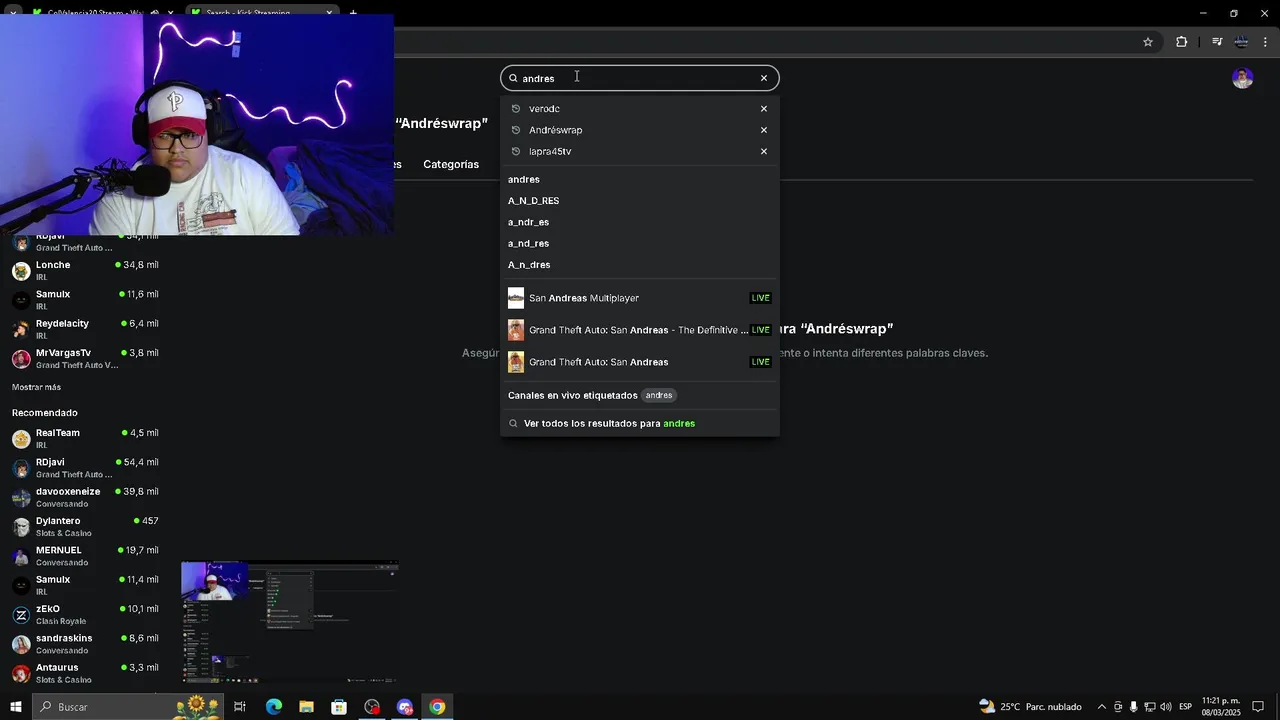
Task: Open zEkO recommended channel
Action: point(85,614)
